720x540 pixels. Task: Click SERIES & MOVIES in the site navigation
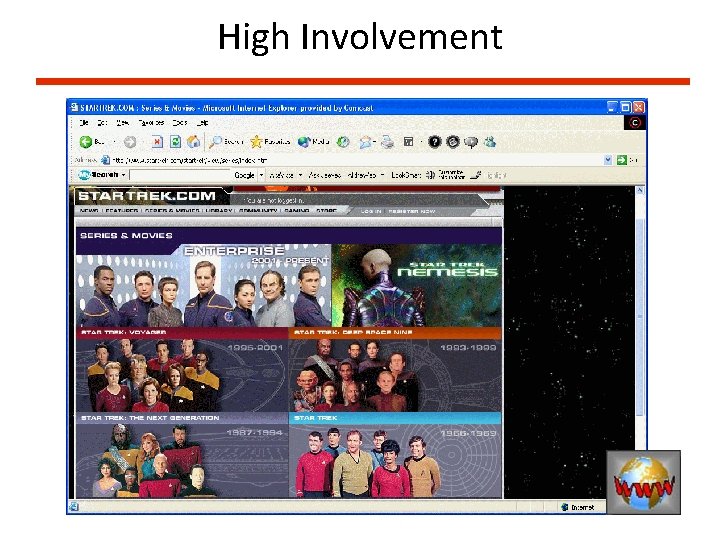click(172, 210)
